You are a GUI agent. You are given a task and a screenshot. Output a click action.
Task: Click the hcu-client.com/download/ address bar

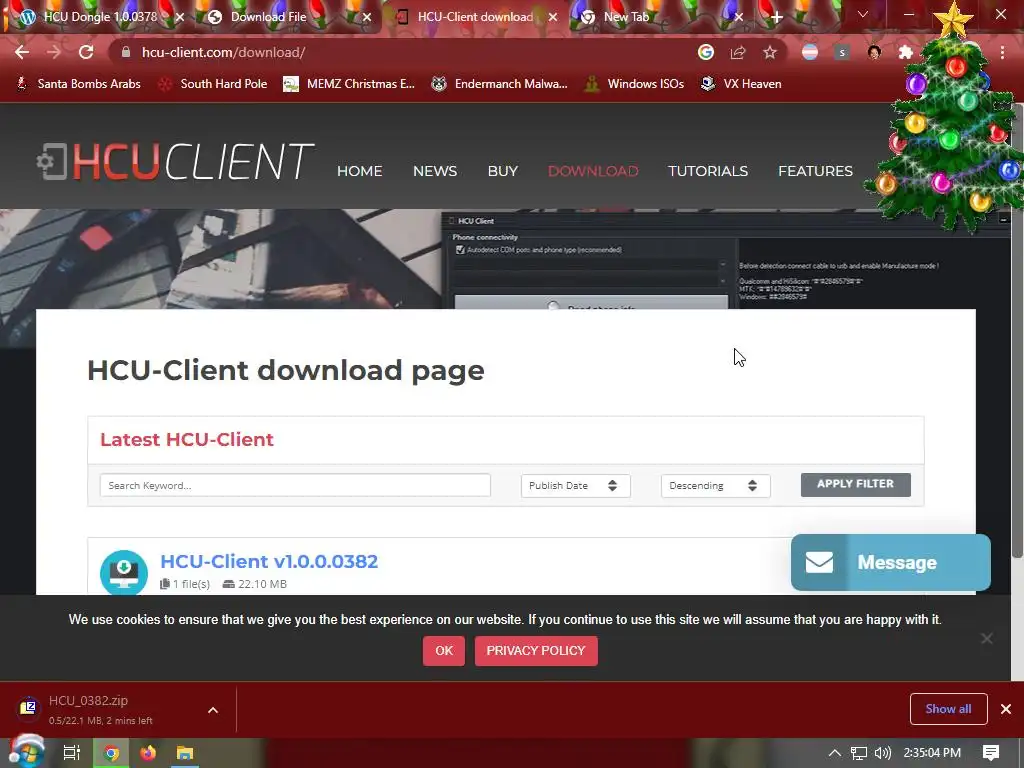[x=405, y=52]
